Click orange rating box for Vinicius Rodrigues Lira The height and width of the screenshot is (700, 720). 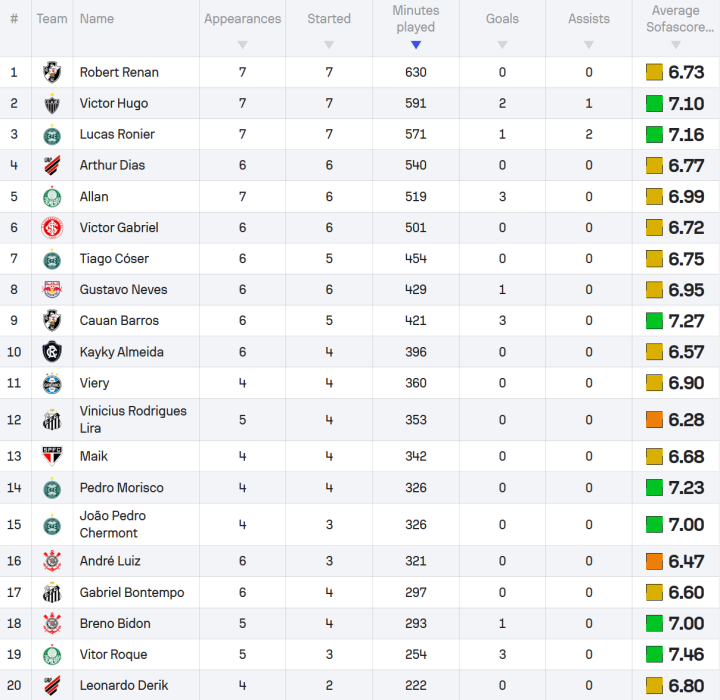point(655,420)
